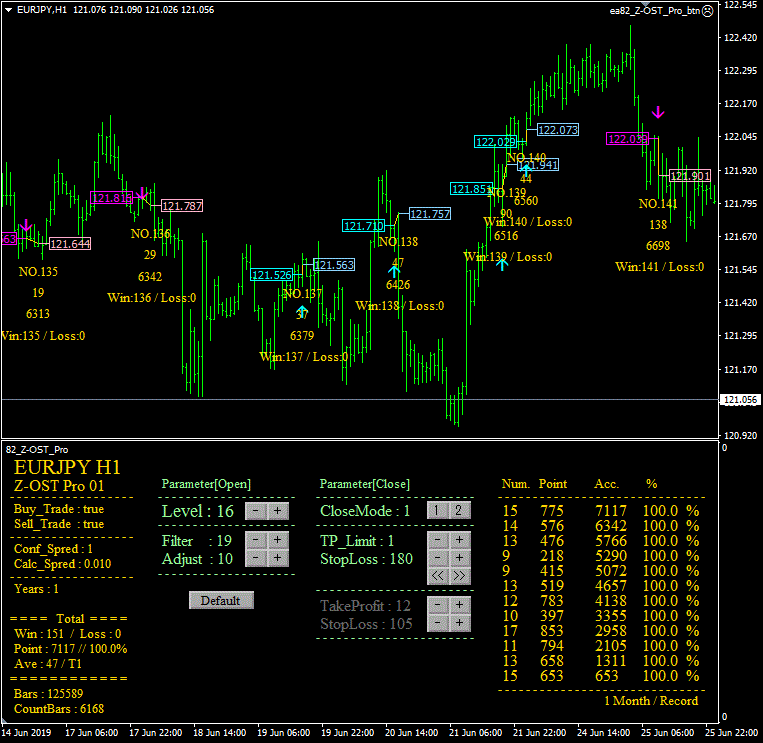Increase TP_Limit with plus button

459,540
